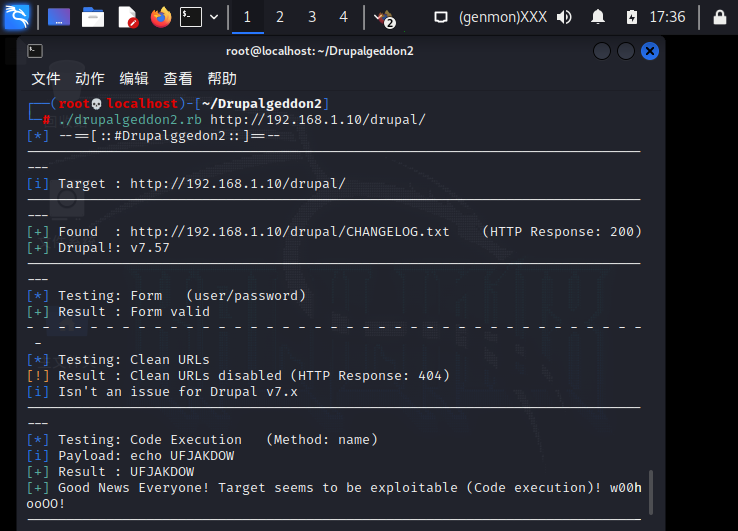Open the 查看 (View) menu

coord(178,79)
